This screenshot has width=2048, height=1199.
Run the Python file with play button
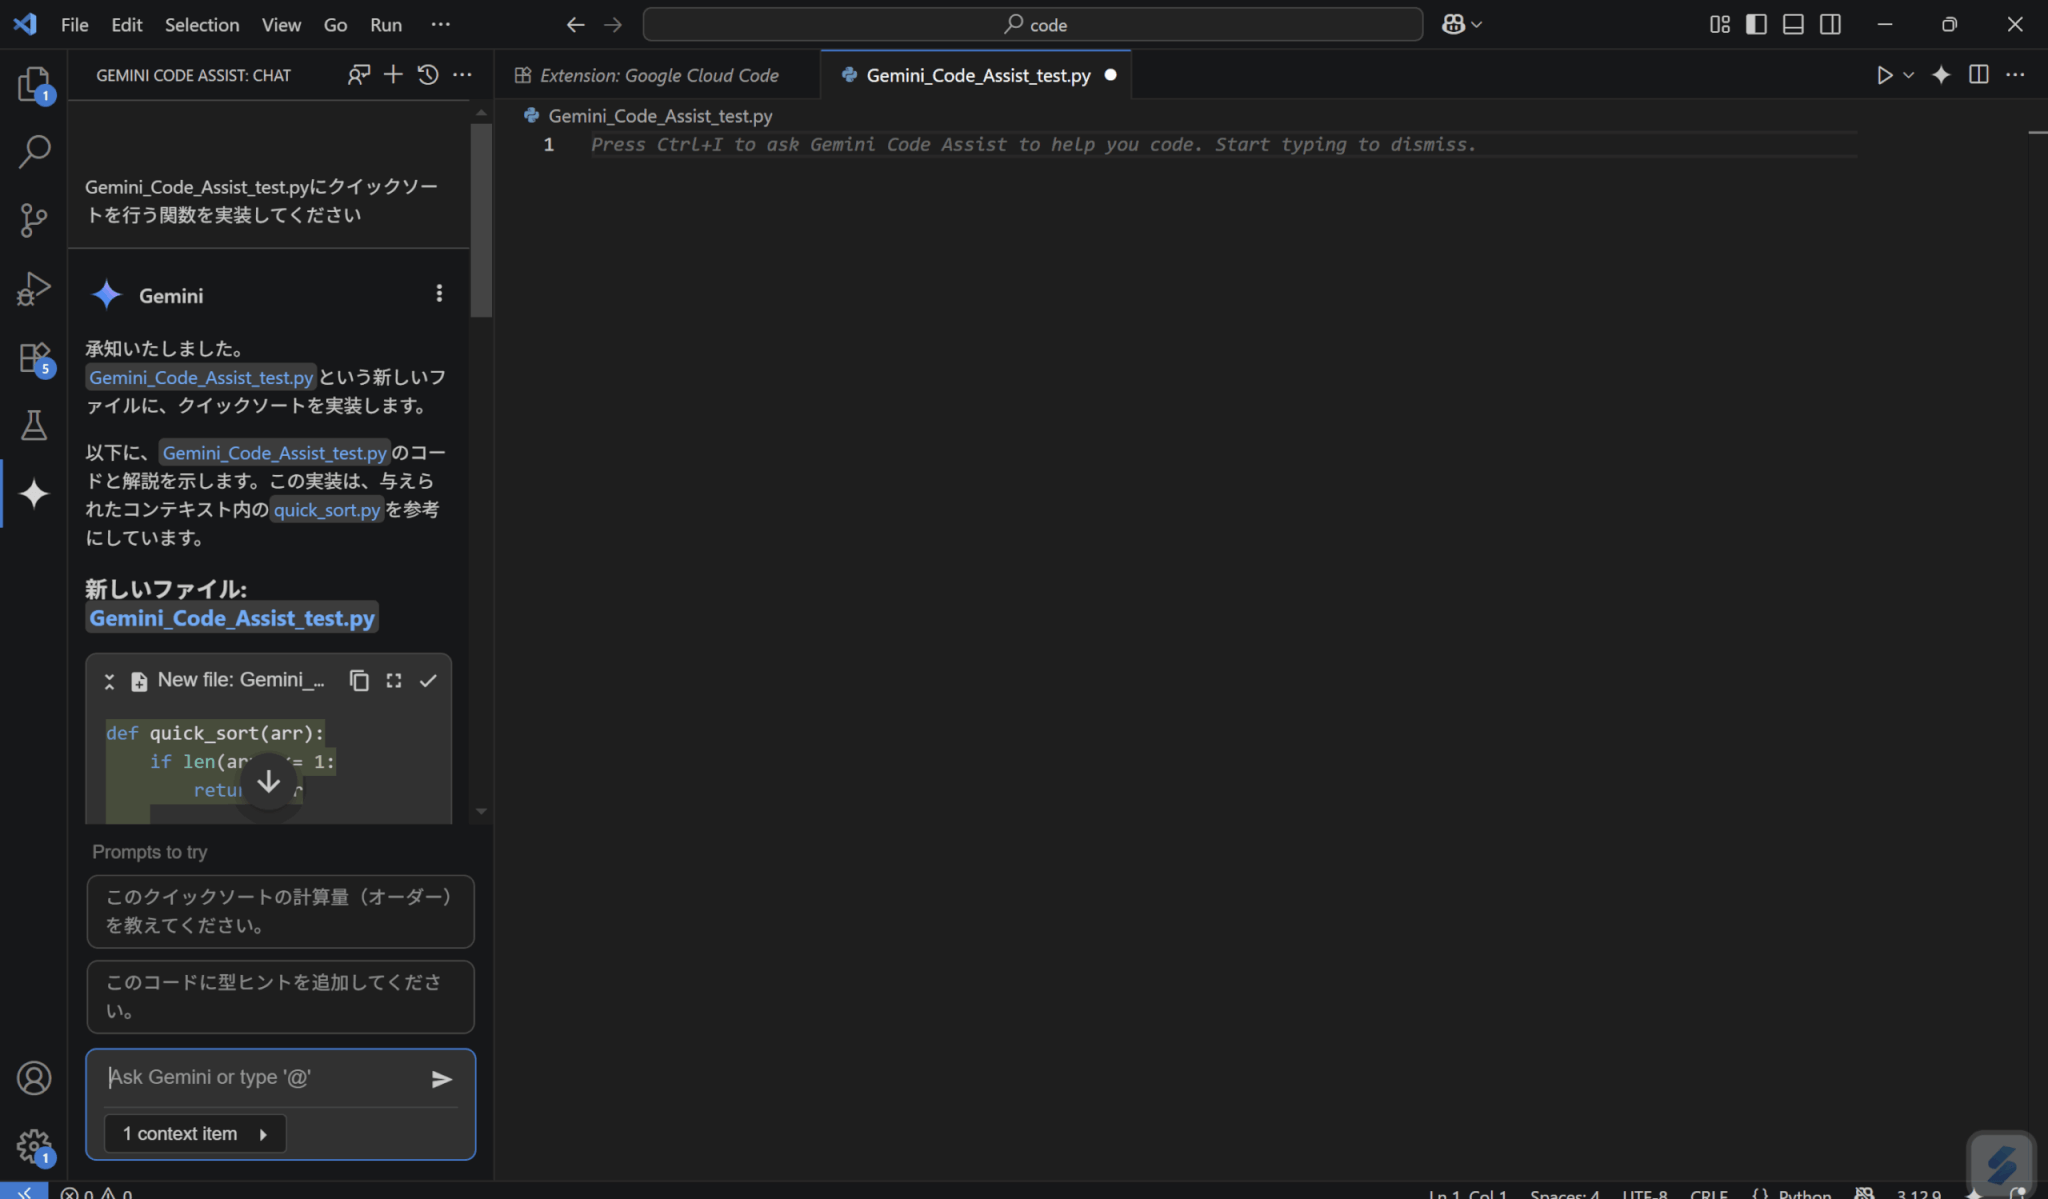pos(1884,75)
